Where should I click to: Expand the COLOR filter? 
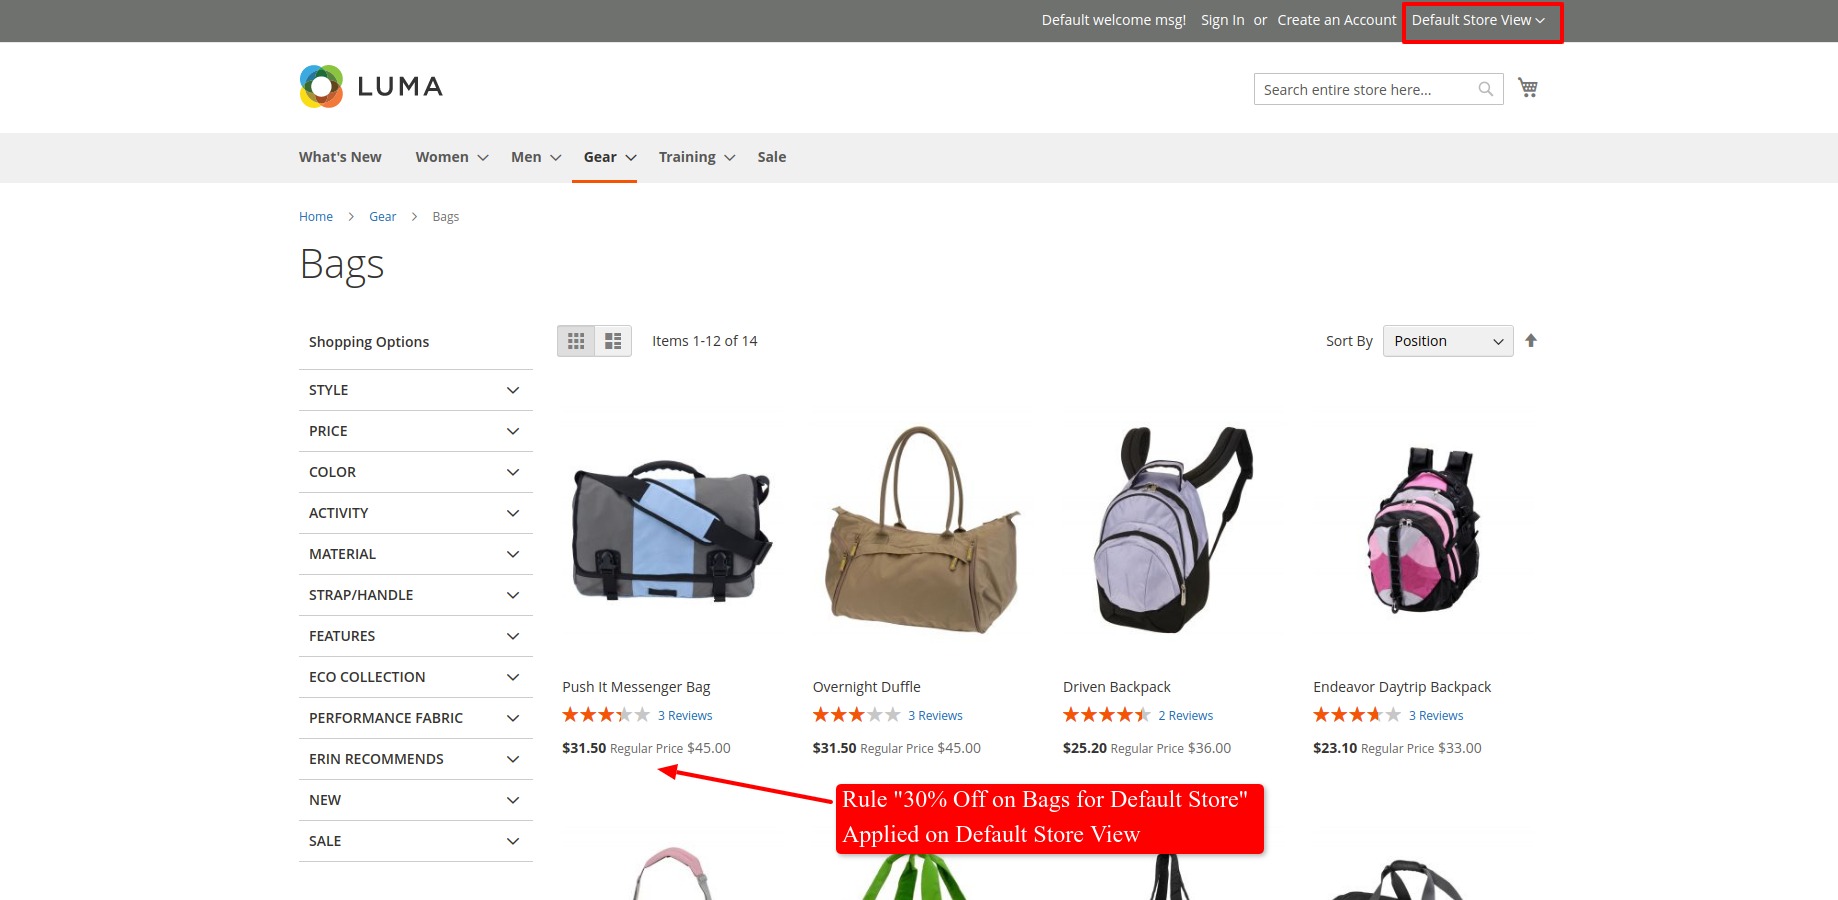click(416, 472)
